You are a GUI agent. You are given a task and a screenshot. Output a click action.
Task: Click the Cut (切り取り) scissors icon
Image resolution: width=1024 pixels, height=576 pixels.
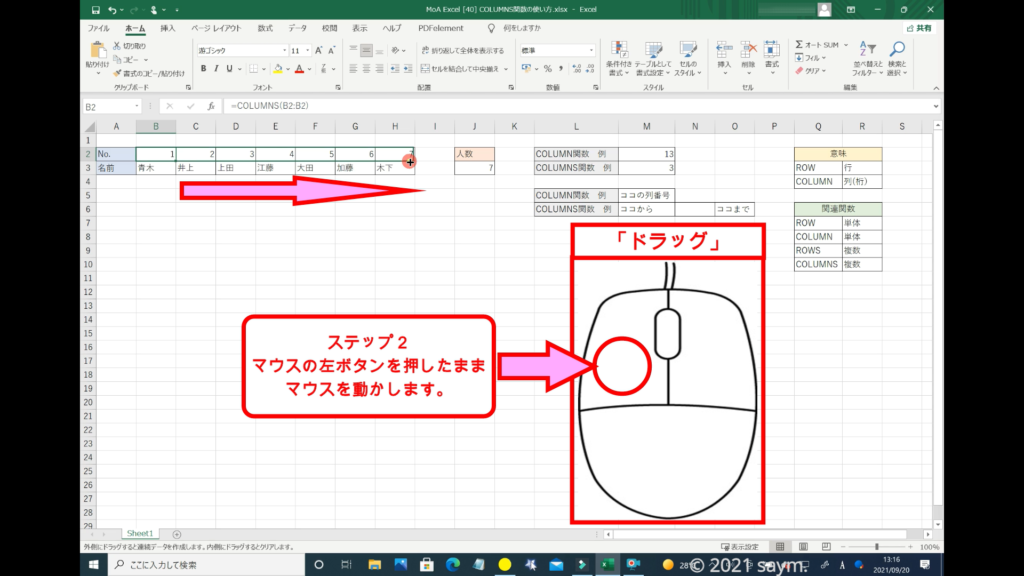[x=118, y=46]
